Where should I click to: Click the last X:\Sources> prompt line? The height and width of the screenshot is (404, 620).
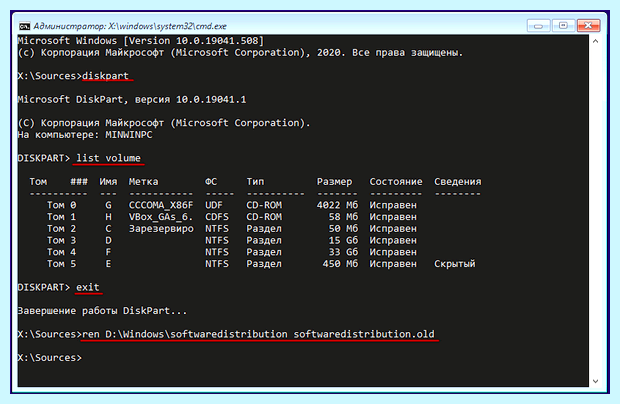[50, 358]
